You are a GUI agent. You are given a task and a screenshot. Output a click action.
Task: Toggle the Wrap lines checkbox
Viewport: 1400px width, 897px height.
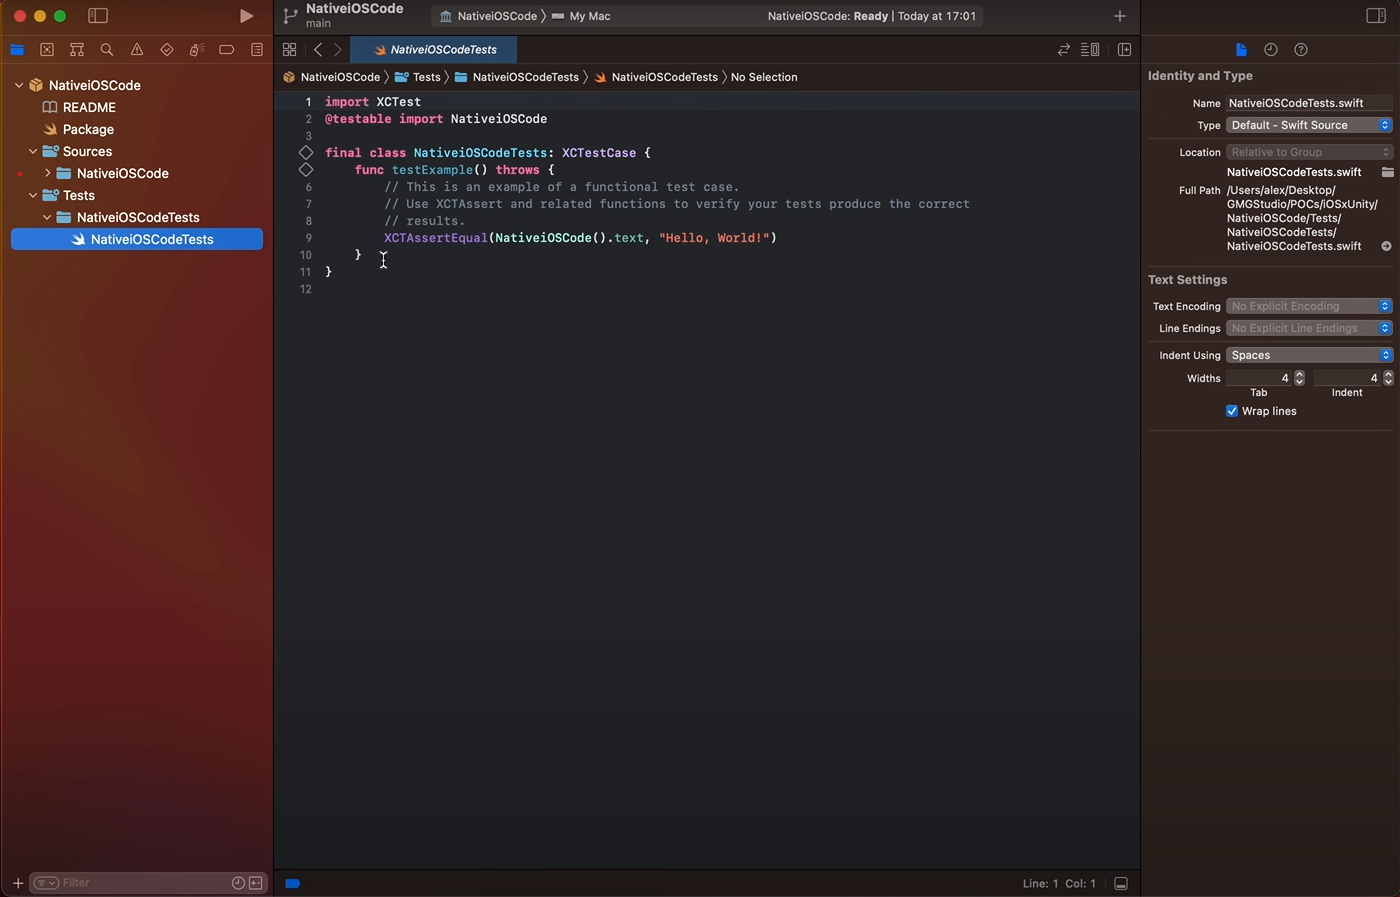[x=1232, y=411]
